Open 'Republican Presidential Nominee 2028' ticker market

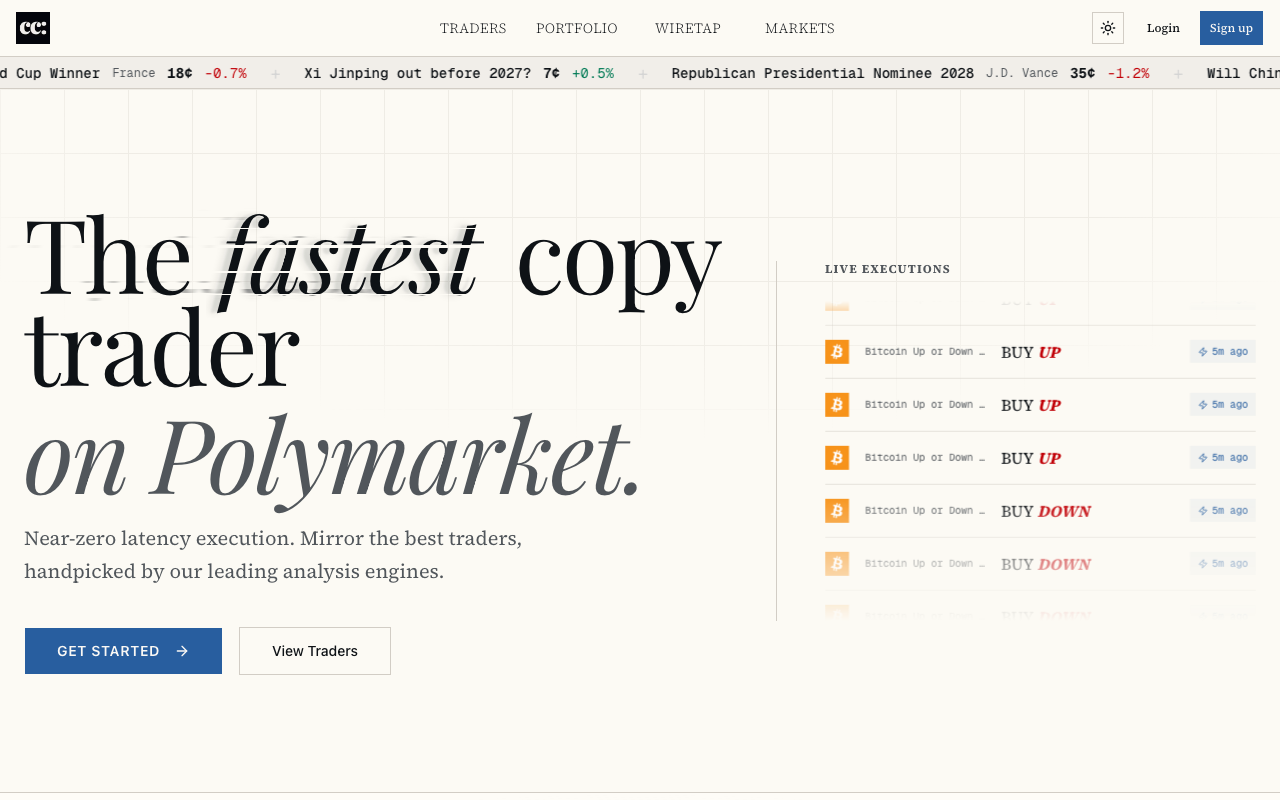click(x=823, y=73)
